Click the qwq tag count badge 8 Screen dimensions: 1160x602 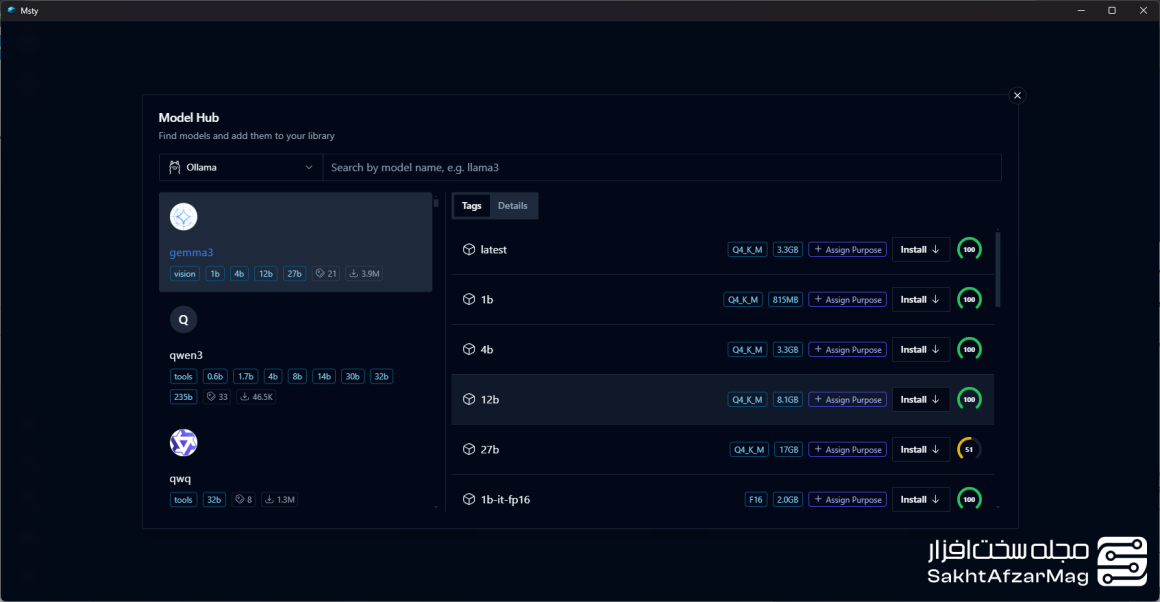click(x=243, y=500)
